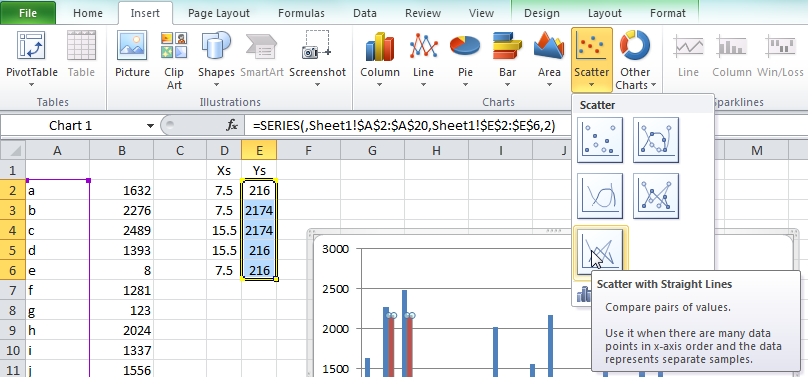Expand the Line chart dropdown arrow
The height and width of the screenshot is (377, 808).
pos(423,84)
